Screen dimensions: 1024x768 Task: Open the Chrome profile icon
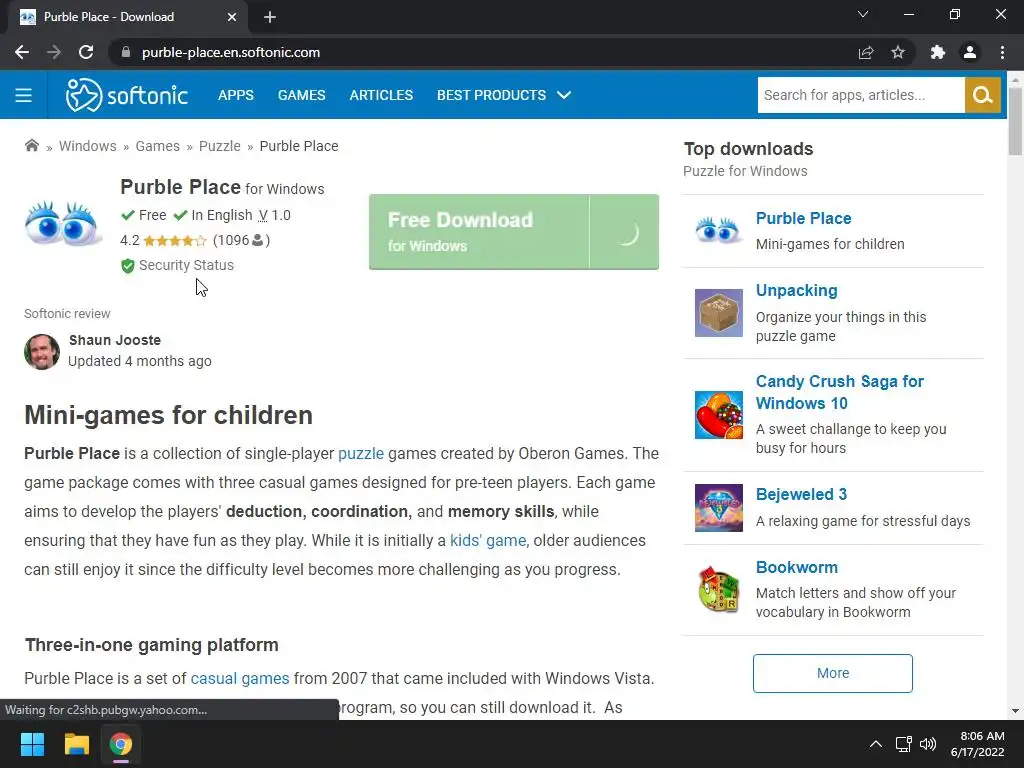pos(970,52)
